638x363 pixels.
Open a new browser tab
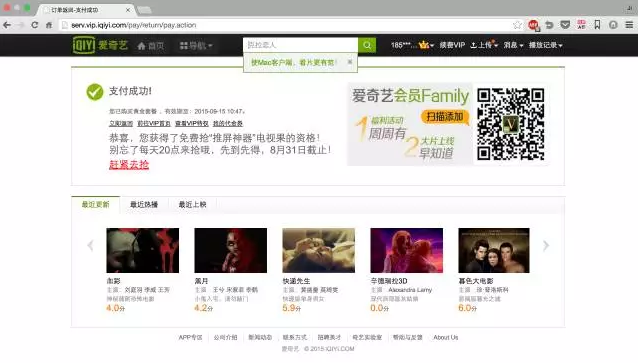(x=144, y=10)
